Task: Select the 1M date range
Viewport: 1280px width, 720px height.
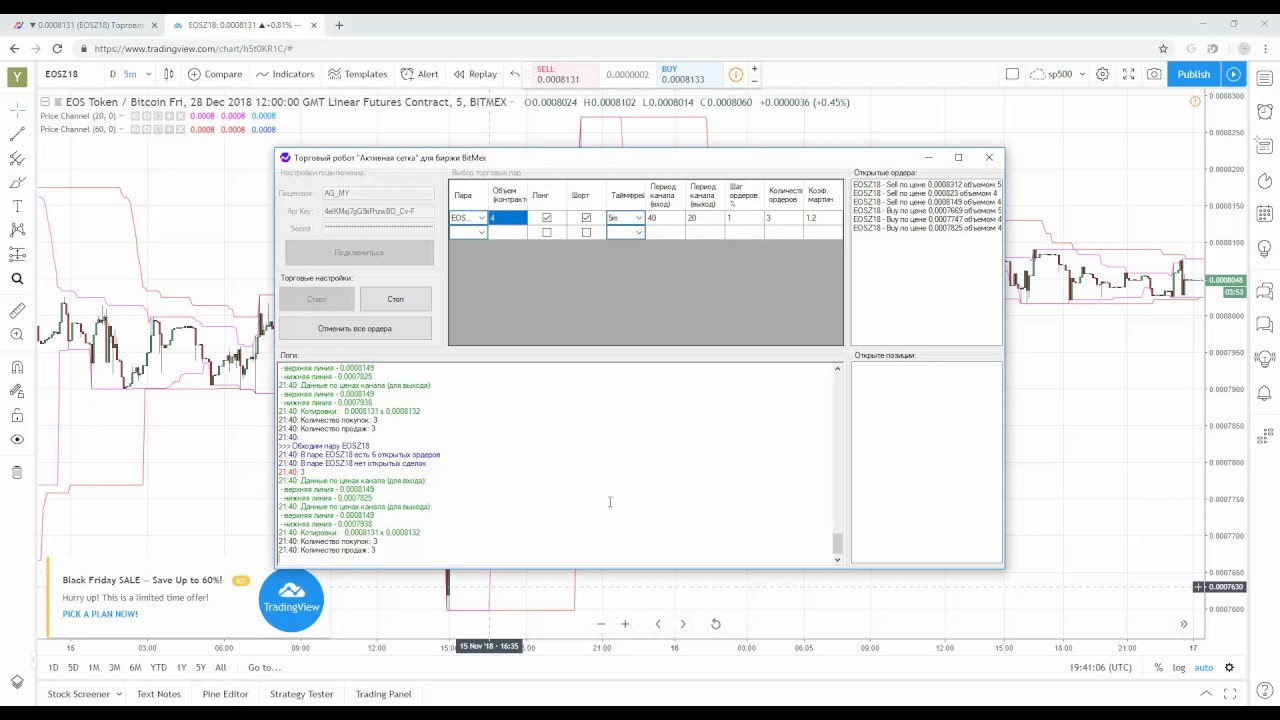Action: [94, 667]
